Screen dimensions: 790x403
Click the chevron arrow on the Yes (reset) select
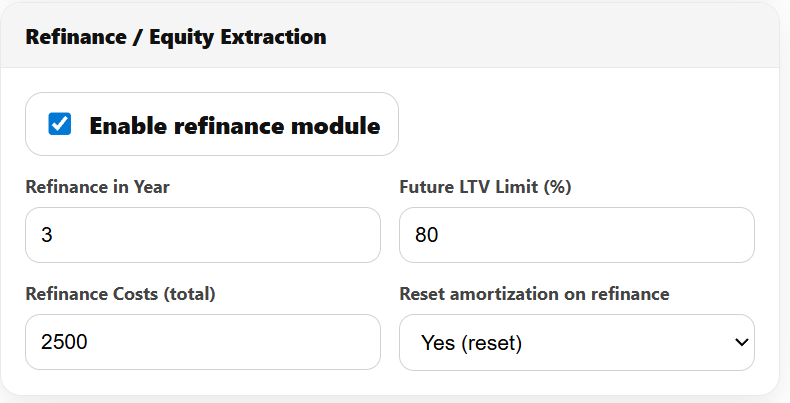pyautogui.click(x=741, y=343)
